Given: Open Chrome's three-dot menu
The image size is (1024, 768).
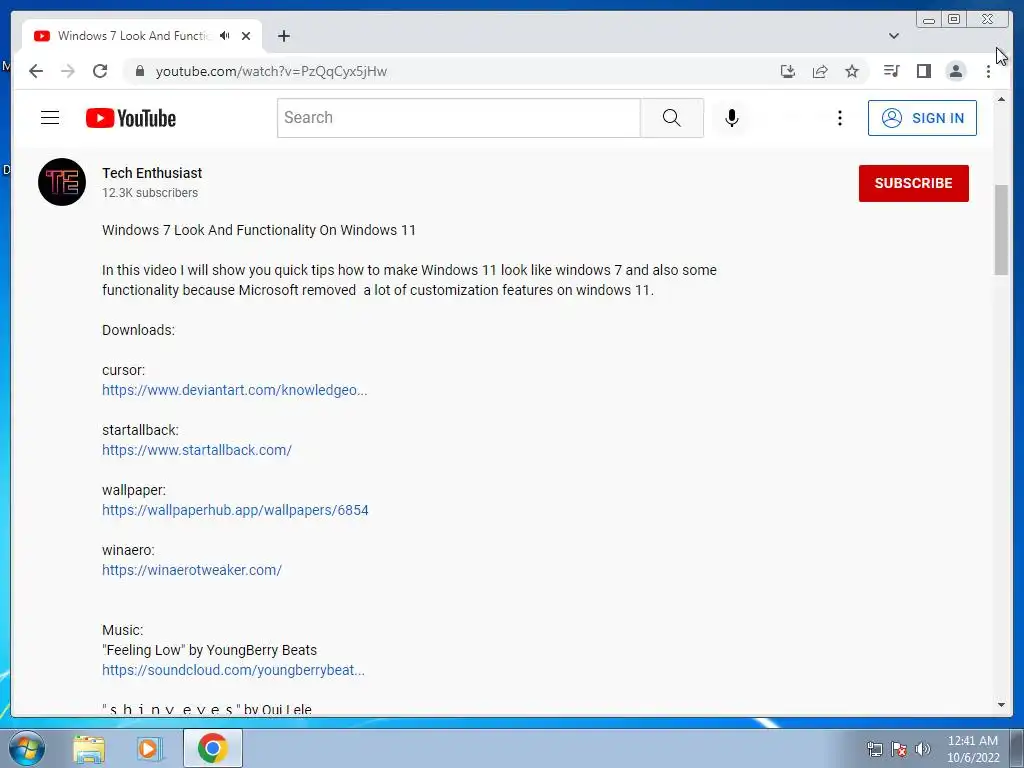Looking at the screenshot, I should click(x=988, y=71).
